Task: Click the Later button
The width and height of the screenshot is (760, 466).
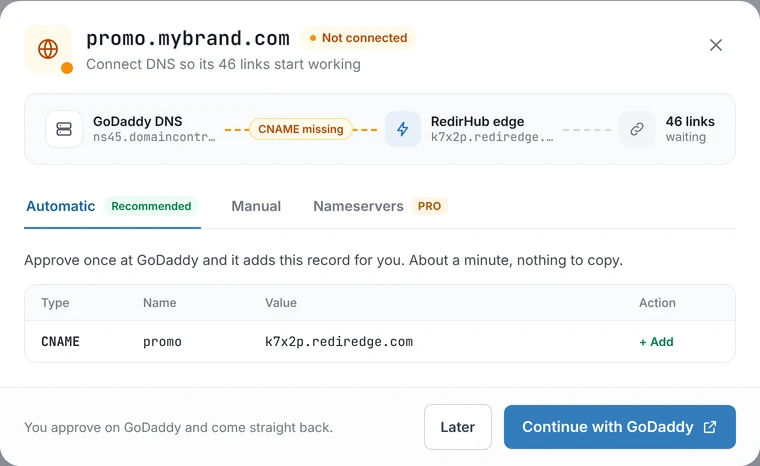Action: pyautogui.click(x=458, y=427)
